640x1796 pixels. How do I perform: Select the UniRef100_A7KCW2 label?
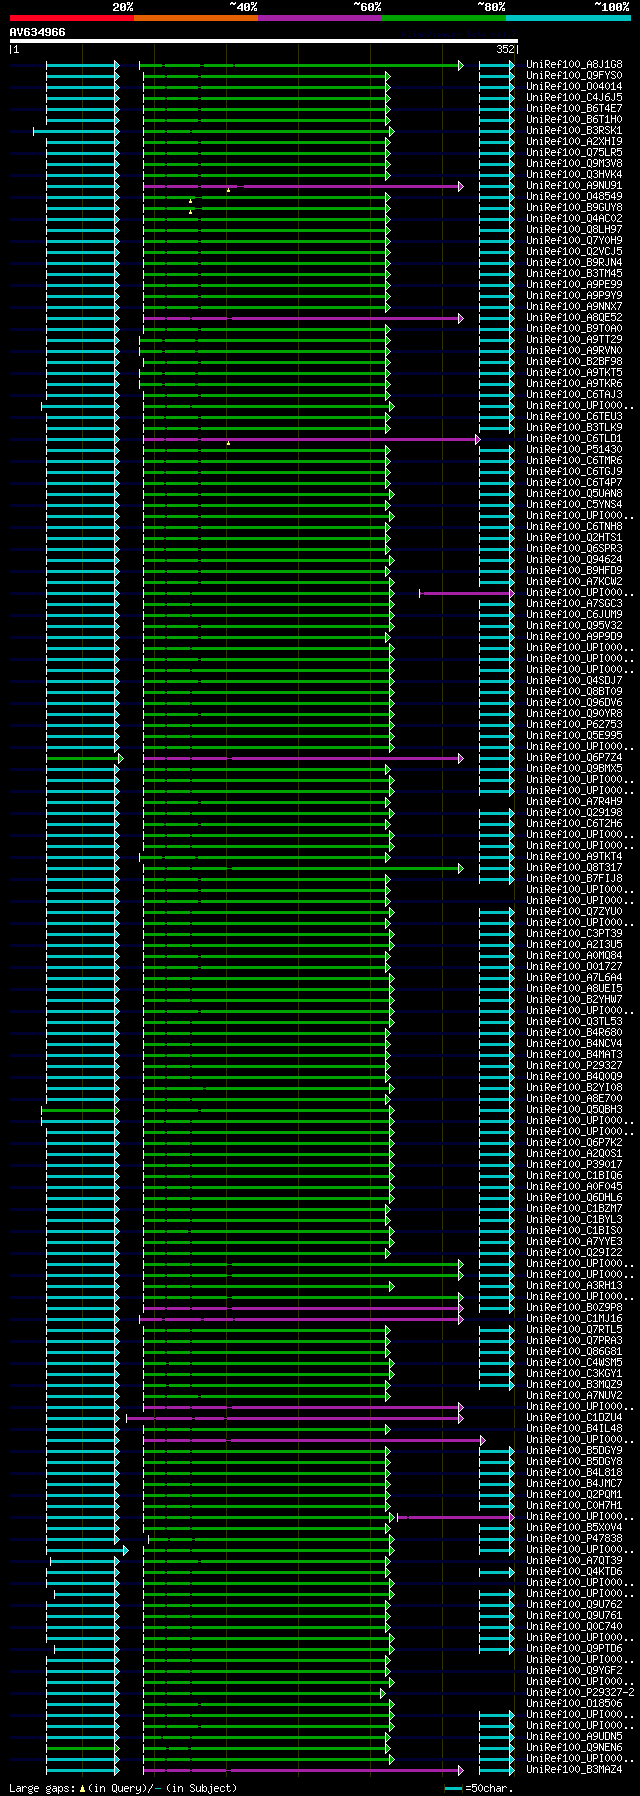click(574, 582)
